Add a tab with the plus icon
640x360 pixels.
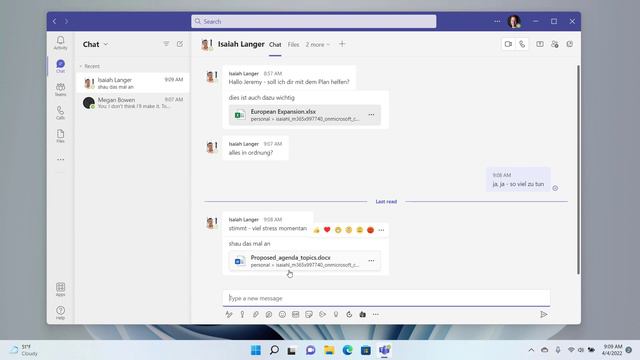[x=342, y=44]
